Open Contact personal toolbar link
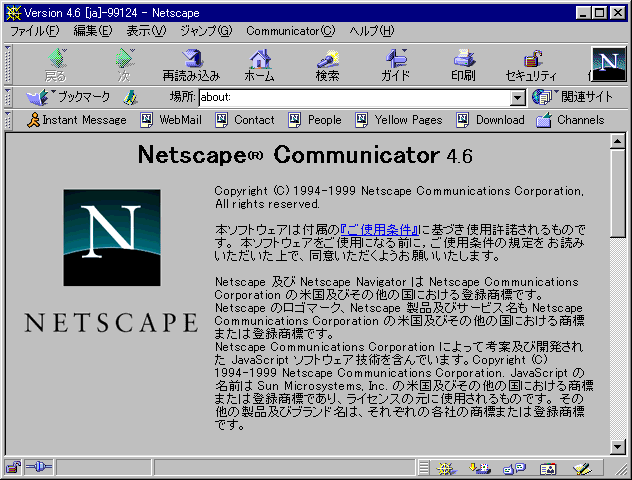632x480 pixels. [245, 120]
